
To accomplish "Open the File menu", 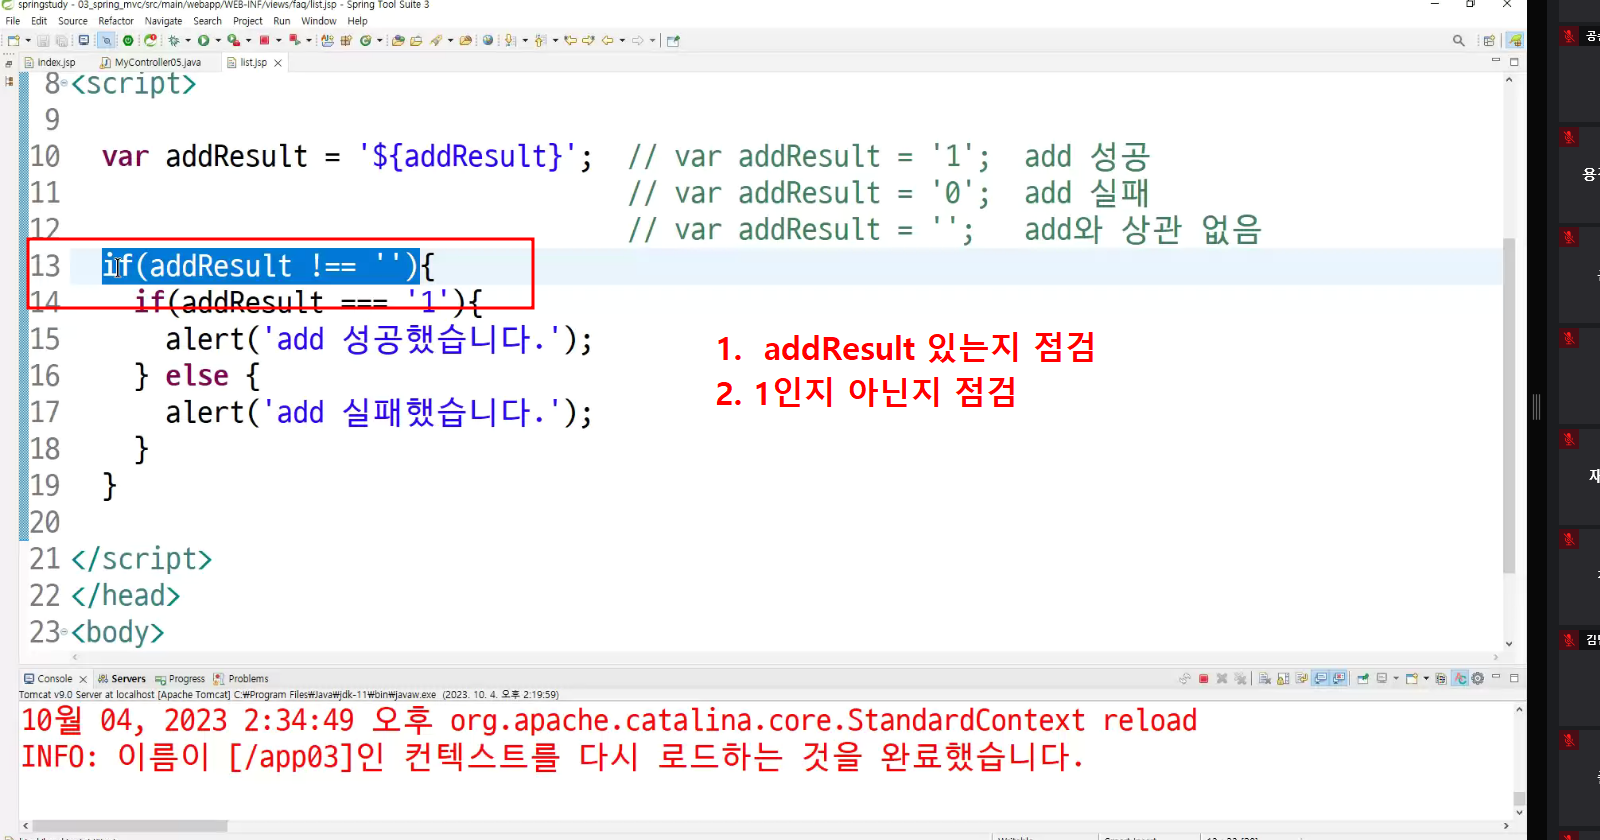I will click(x=13, y=21).
